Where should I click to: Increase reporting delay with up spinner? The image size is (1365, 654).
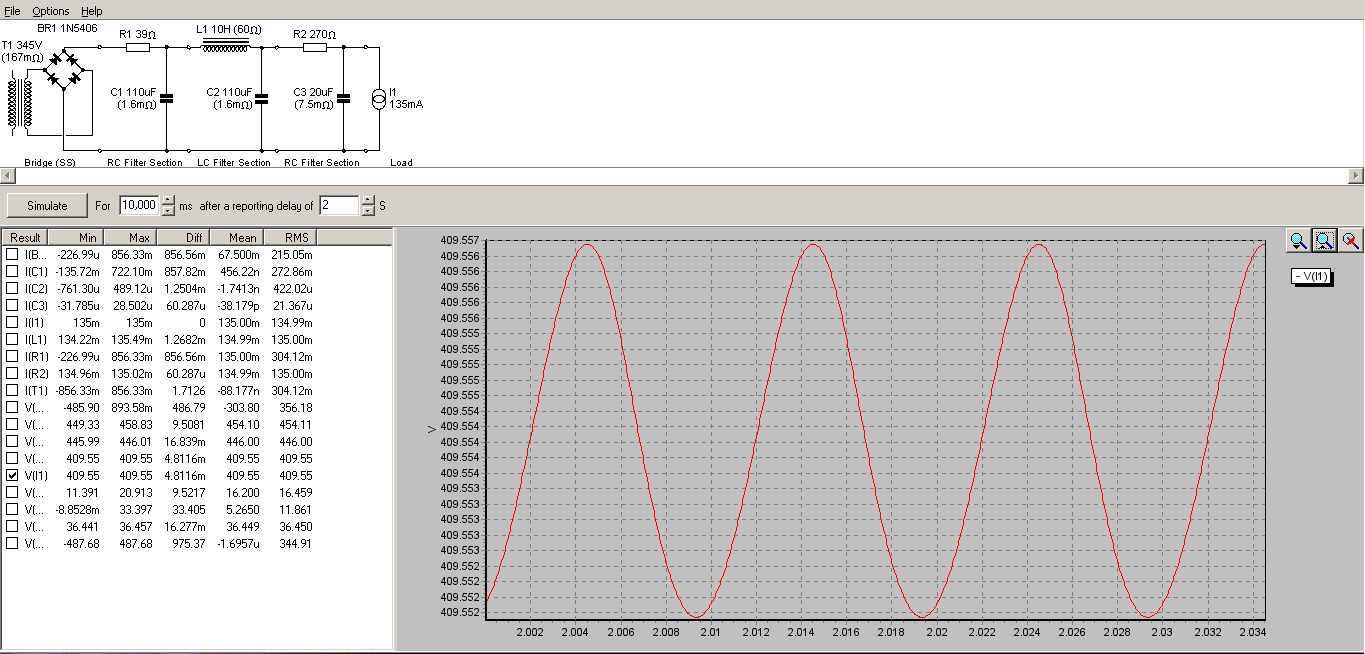tap(368, 200)
